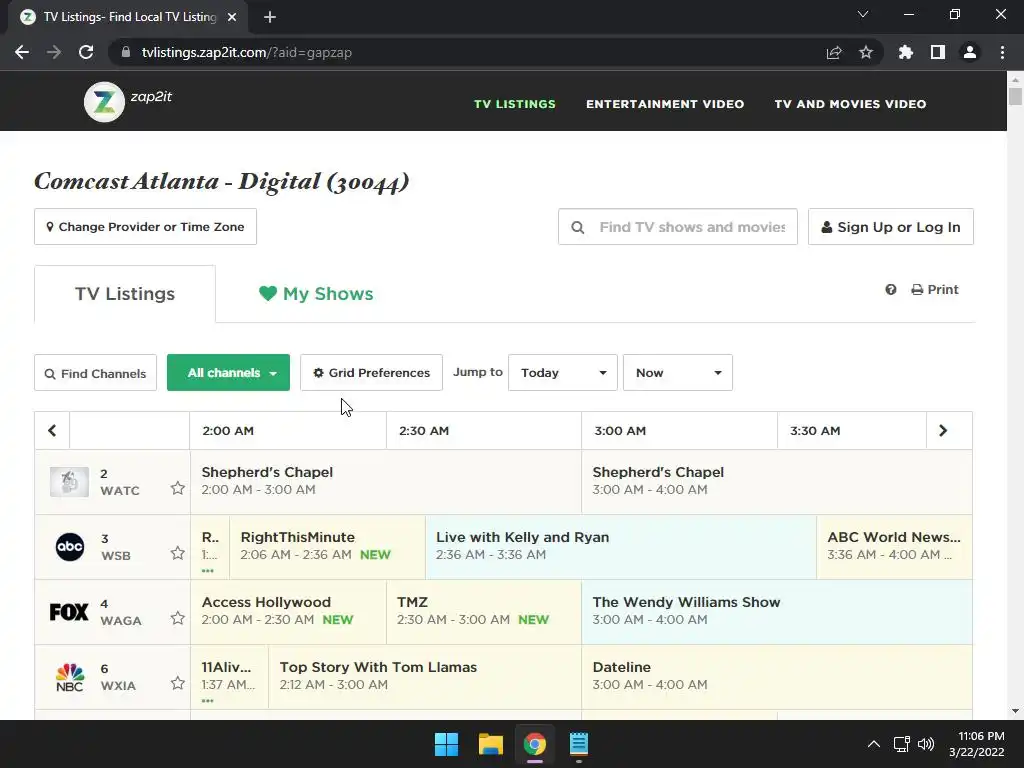Open Windows Start menu
Viewport: 1024px width, 768px height.
447,744
